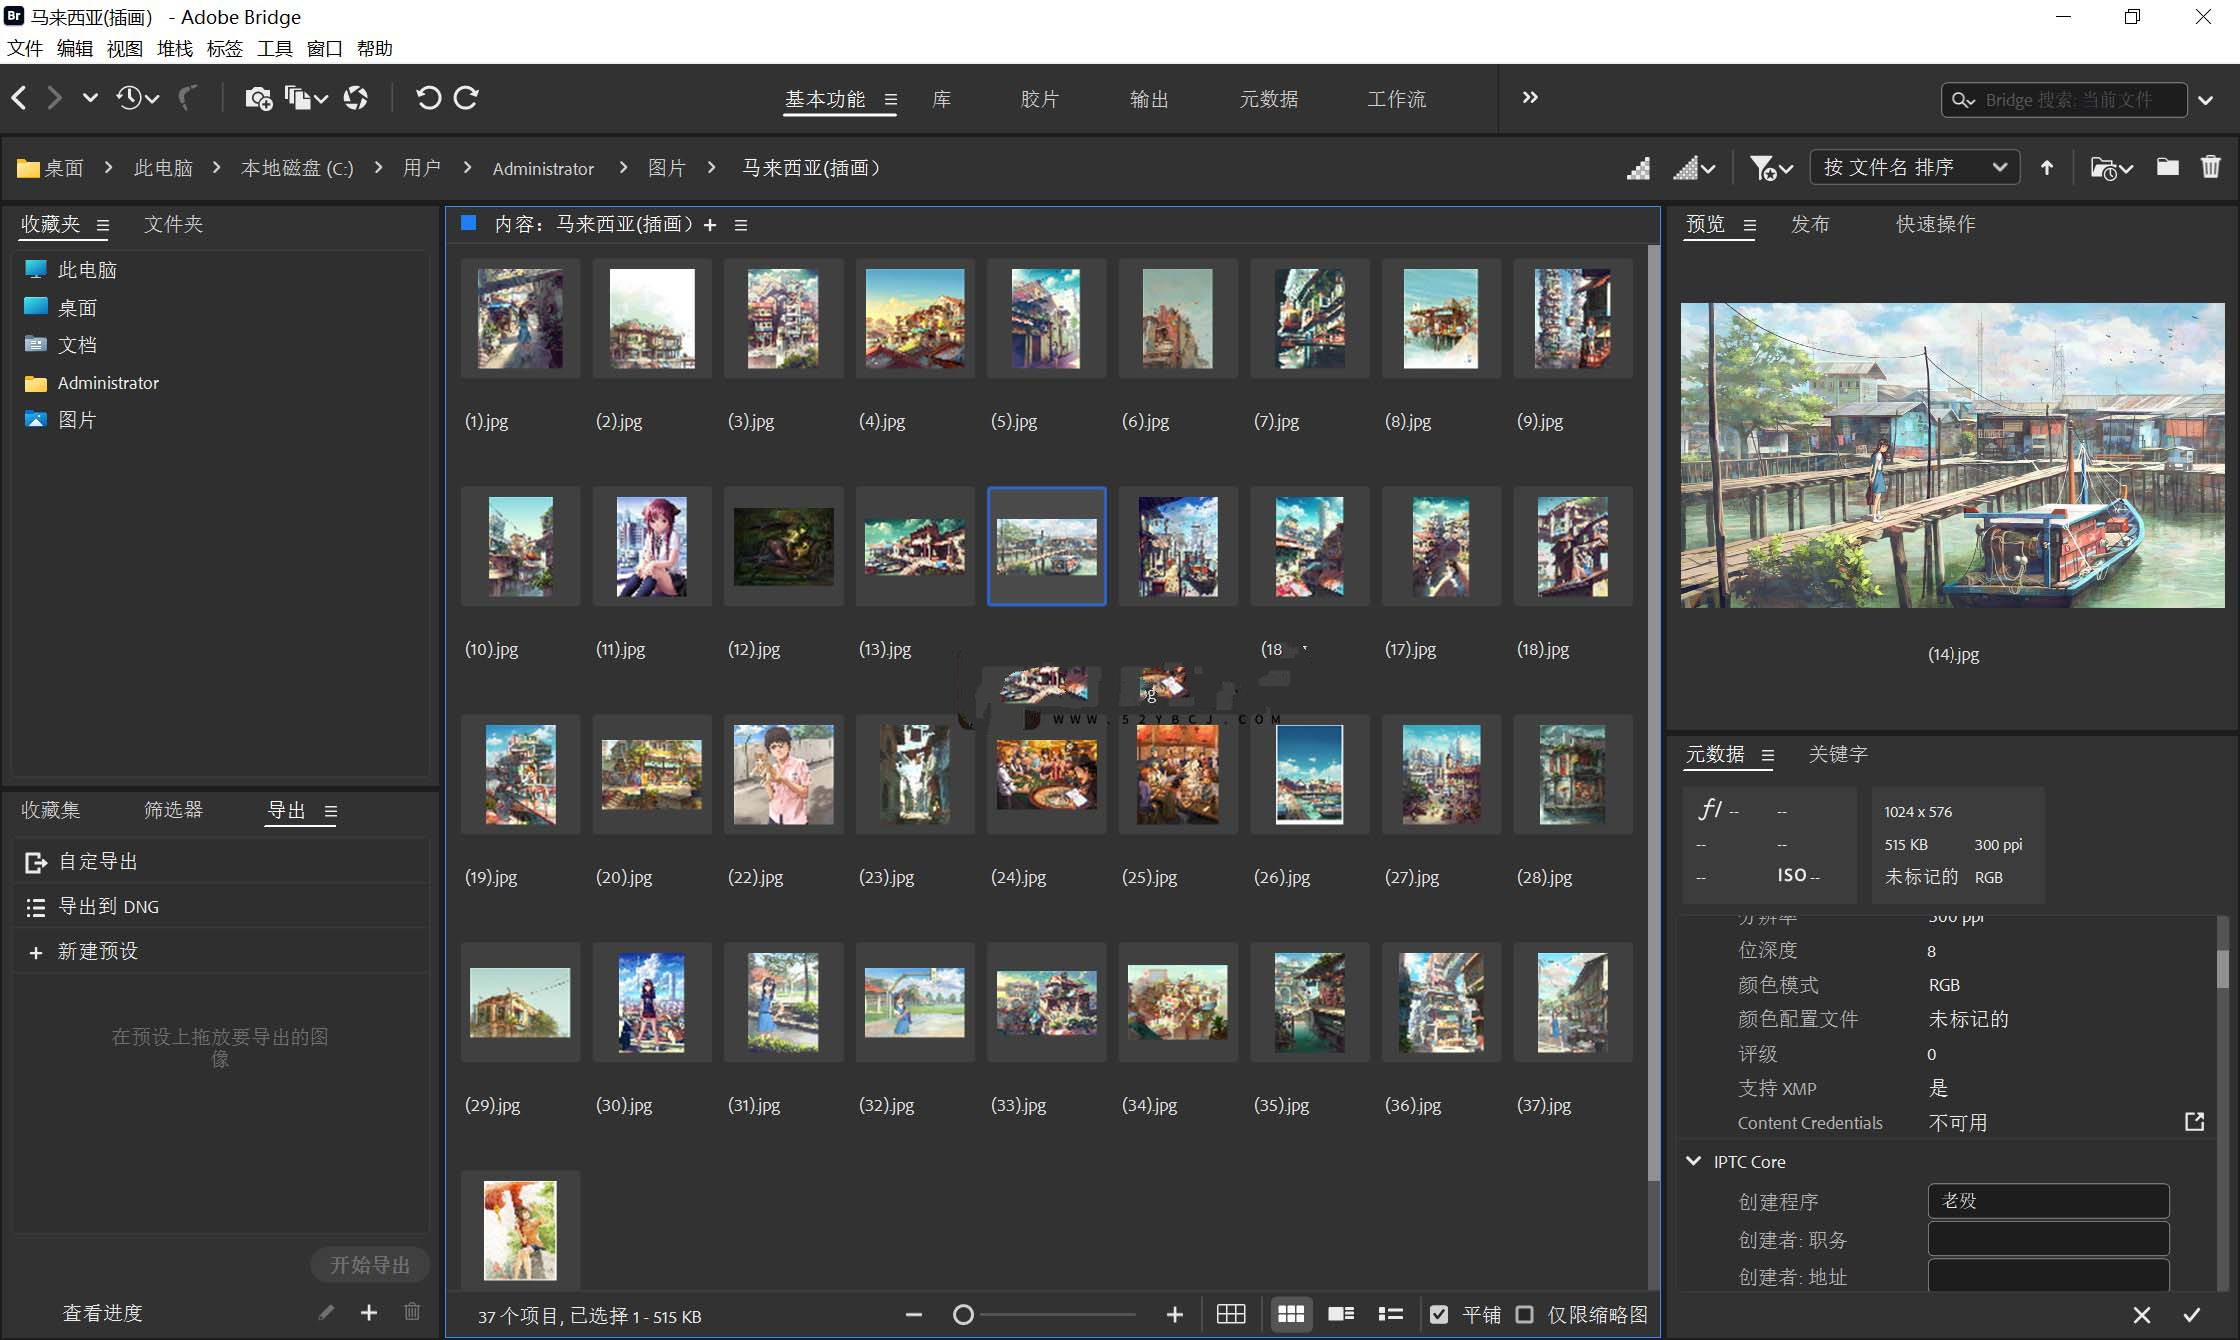Open the 按文件名排序 sort dropdown
The height and width of the screenshot is (1340, 2240).
[1914, 168]
